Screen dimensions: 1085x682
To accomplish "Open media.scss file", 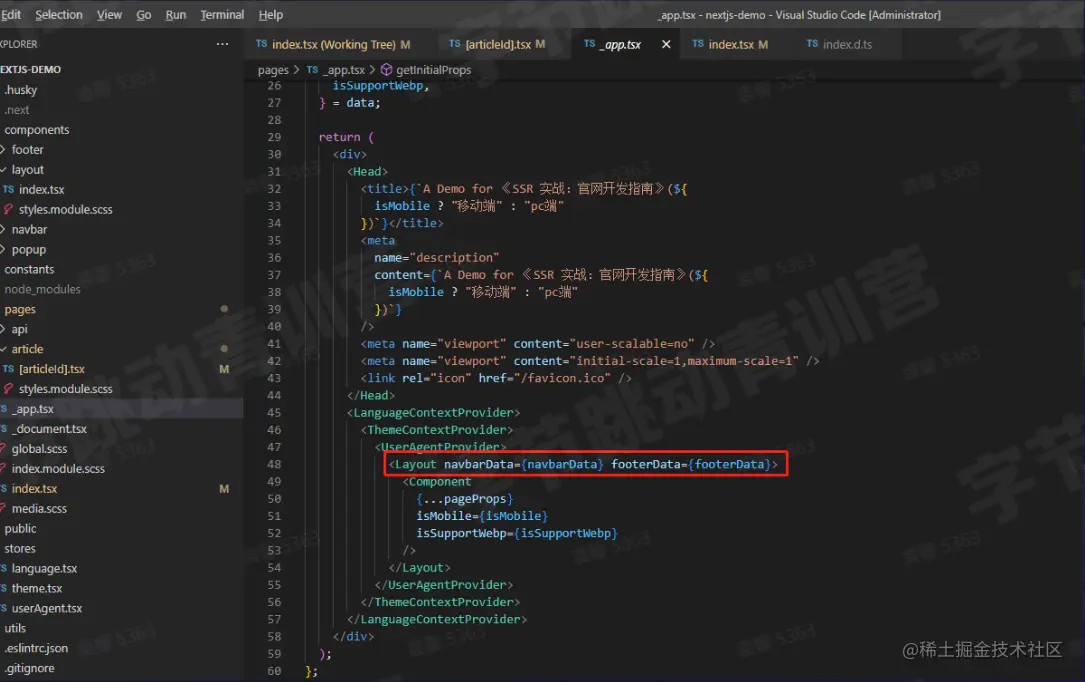I will (39, 508).
